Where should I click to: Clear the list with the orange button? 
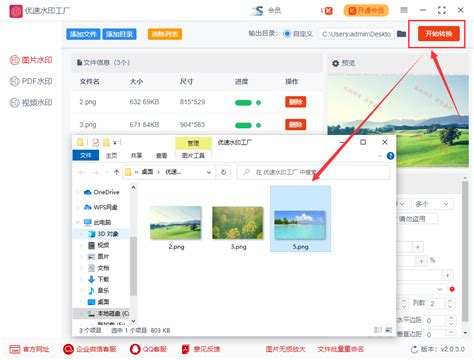coord(165,34)
